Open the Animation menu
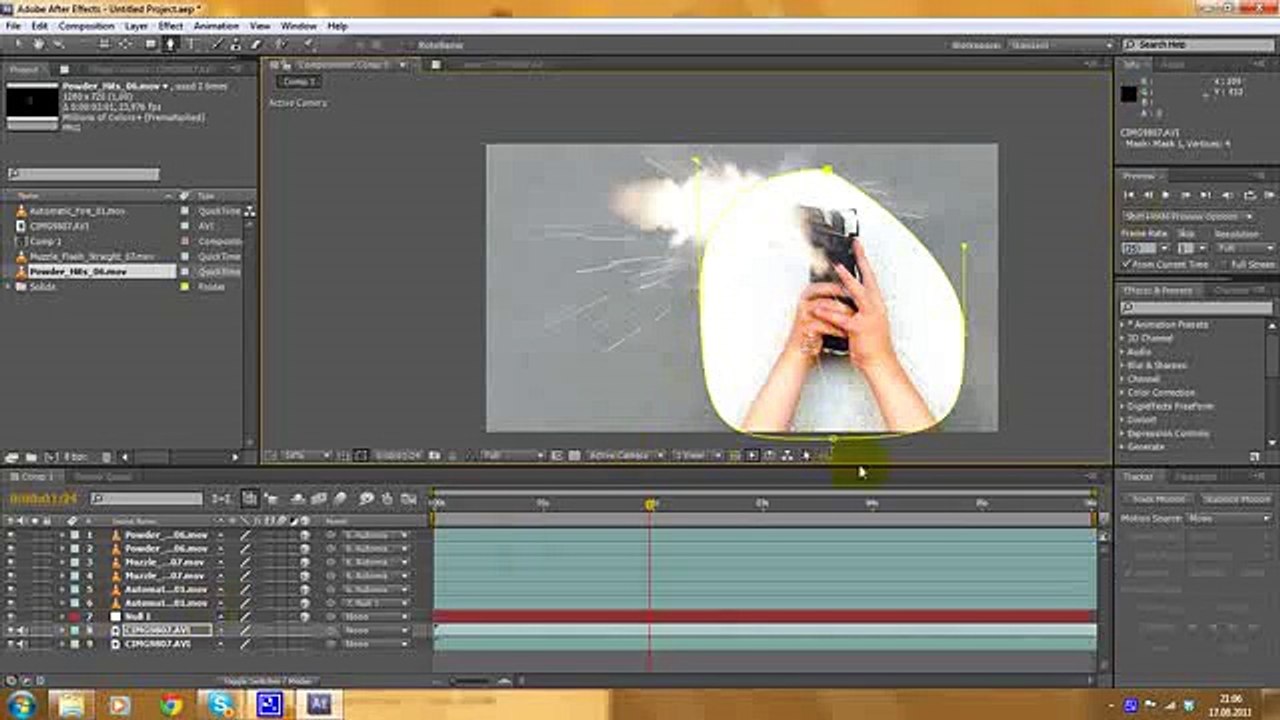Screen dimensions: 1280x720 coord(216,25)
